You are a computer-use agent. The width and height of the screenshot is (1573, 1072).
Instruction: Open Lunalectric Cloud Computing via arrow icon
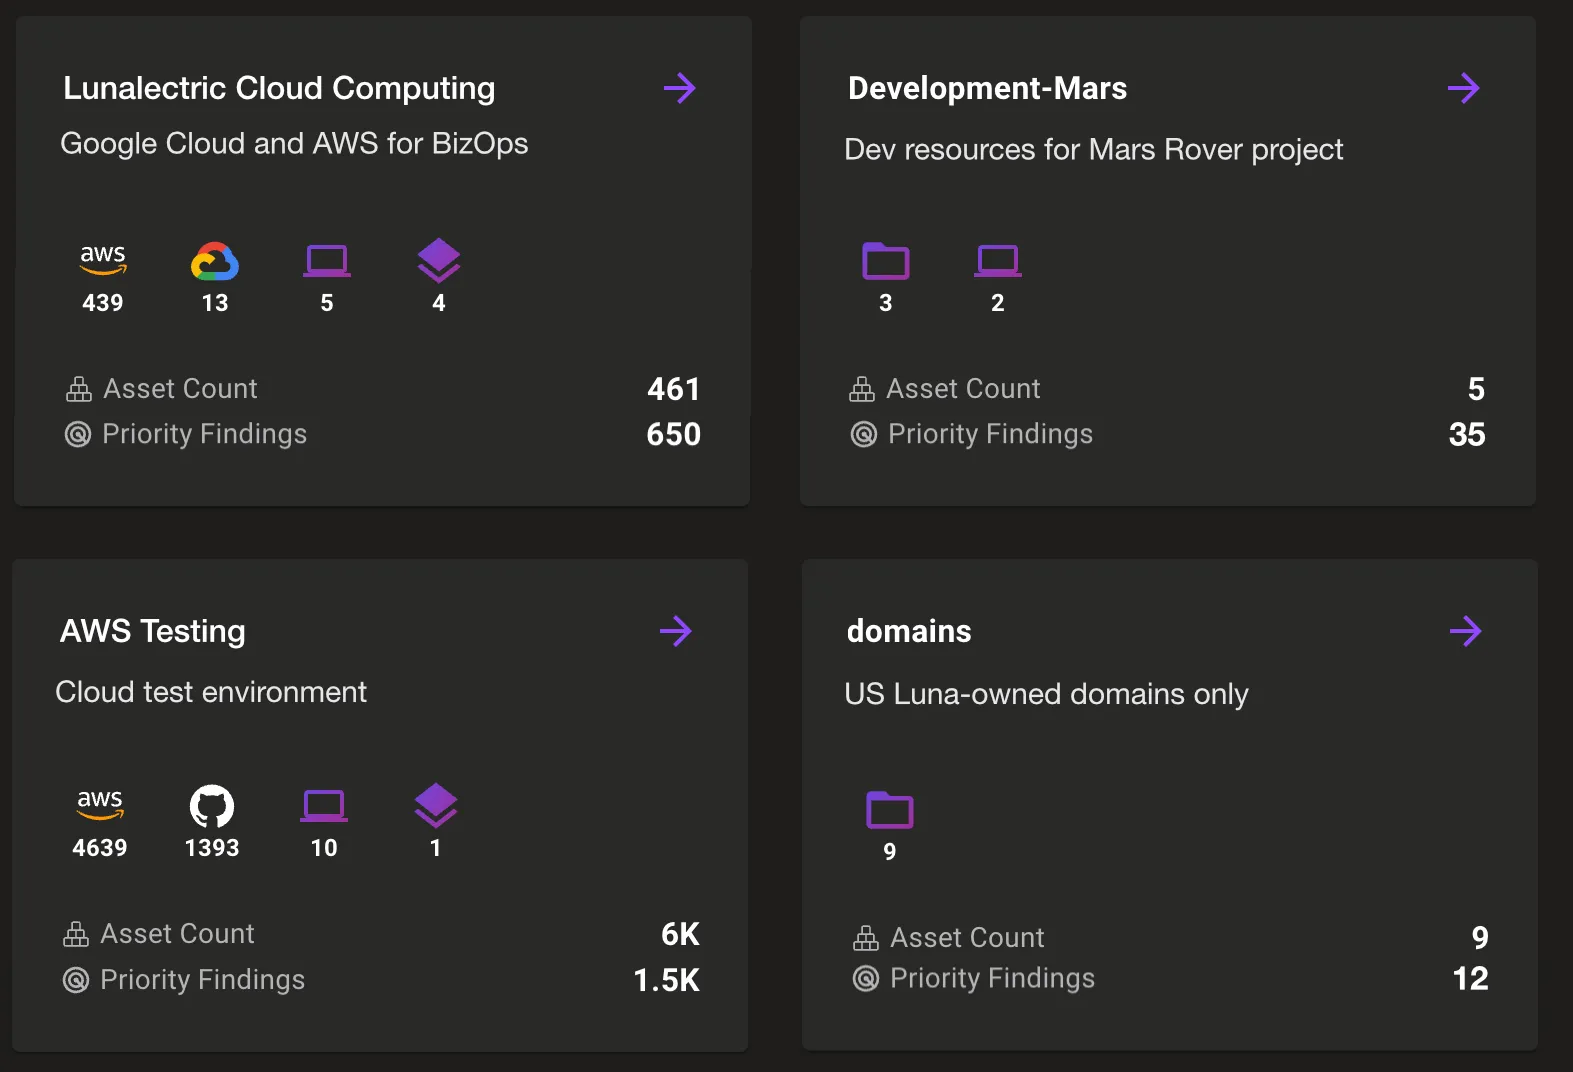click(679, 88)
